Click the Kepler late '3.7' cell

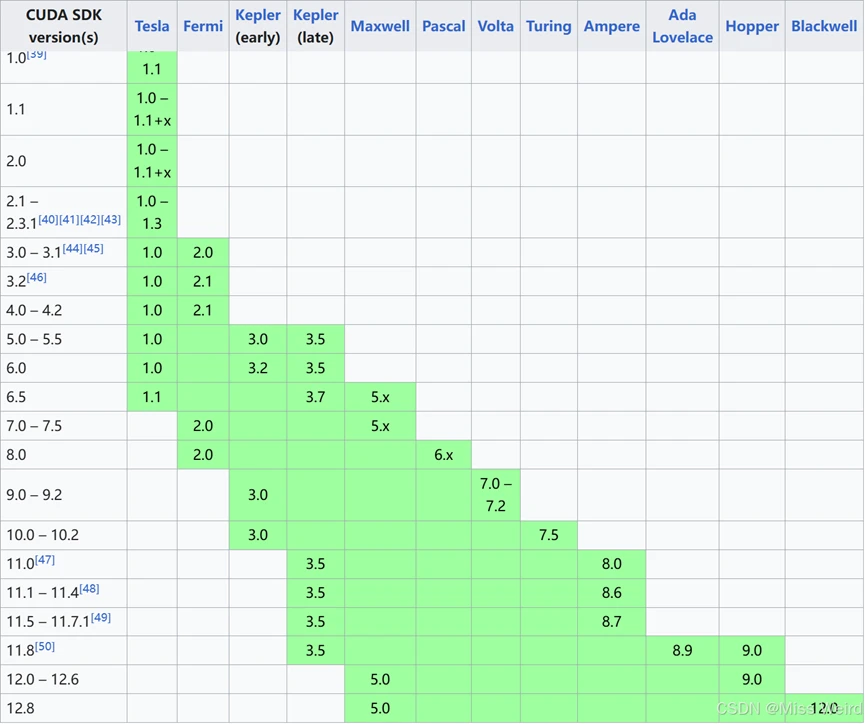(316, 397)
